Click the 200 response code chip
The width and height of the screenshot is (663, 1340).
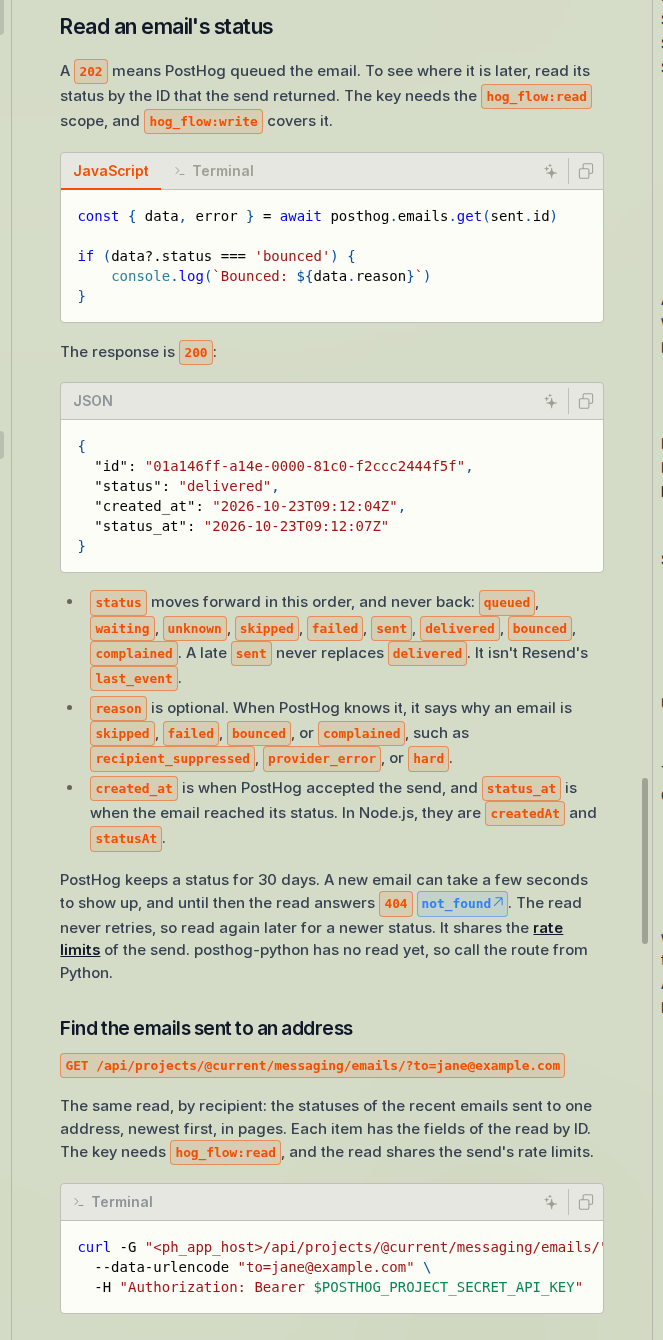[196, 352]
